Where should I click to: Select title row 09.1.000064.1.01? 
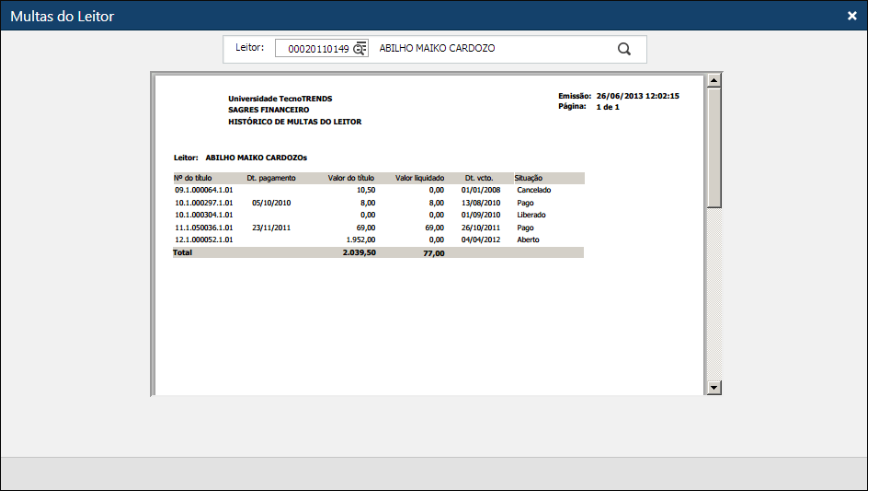point(204,189)
